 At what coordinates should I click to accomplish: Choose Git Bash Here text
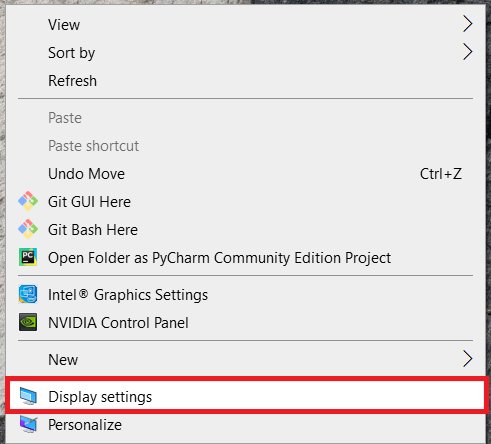pos(93,230)
